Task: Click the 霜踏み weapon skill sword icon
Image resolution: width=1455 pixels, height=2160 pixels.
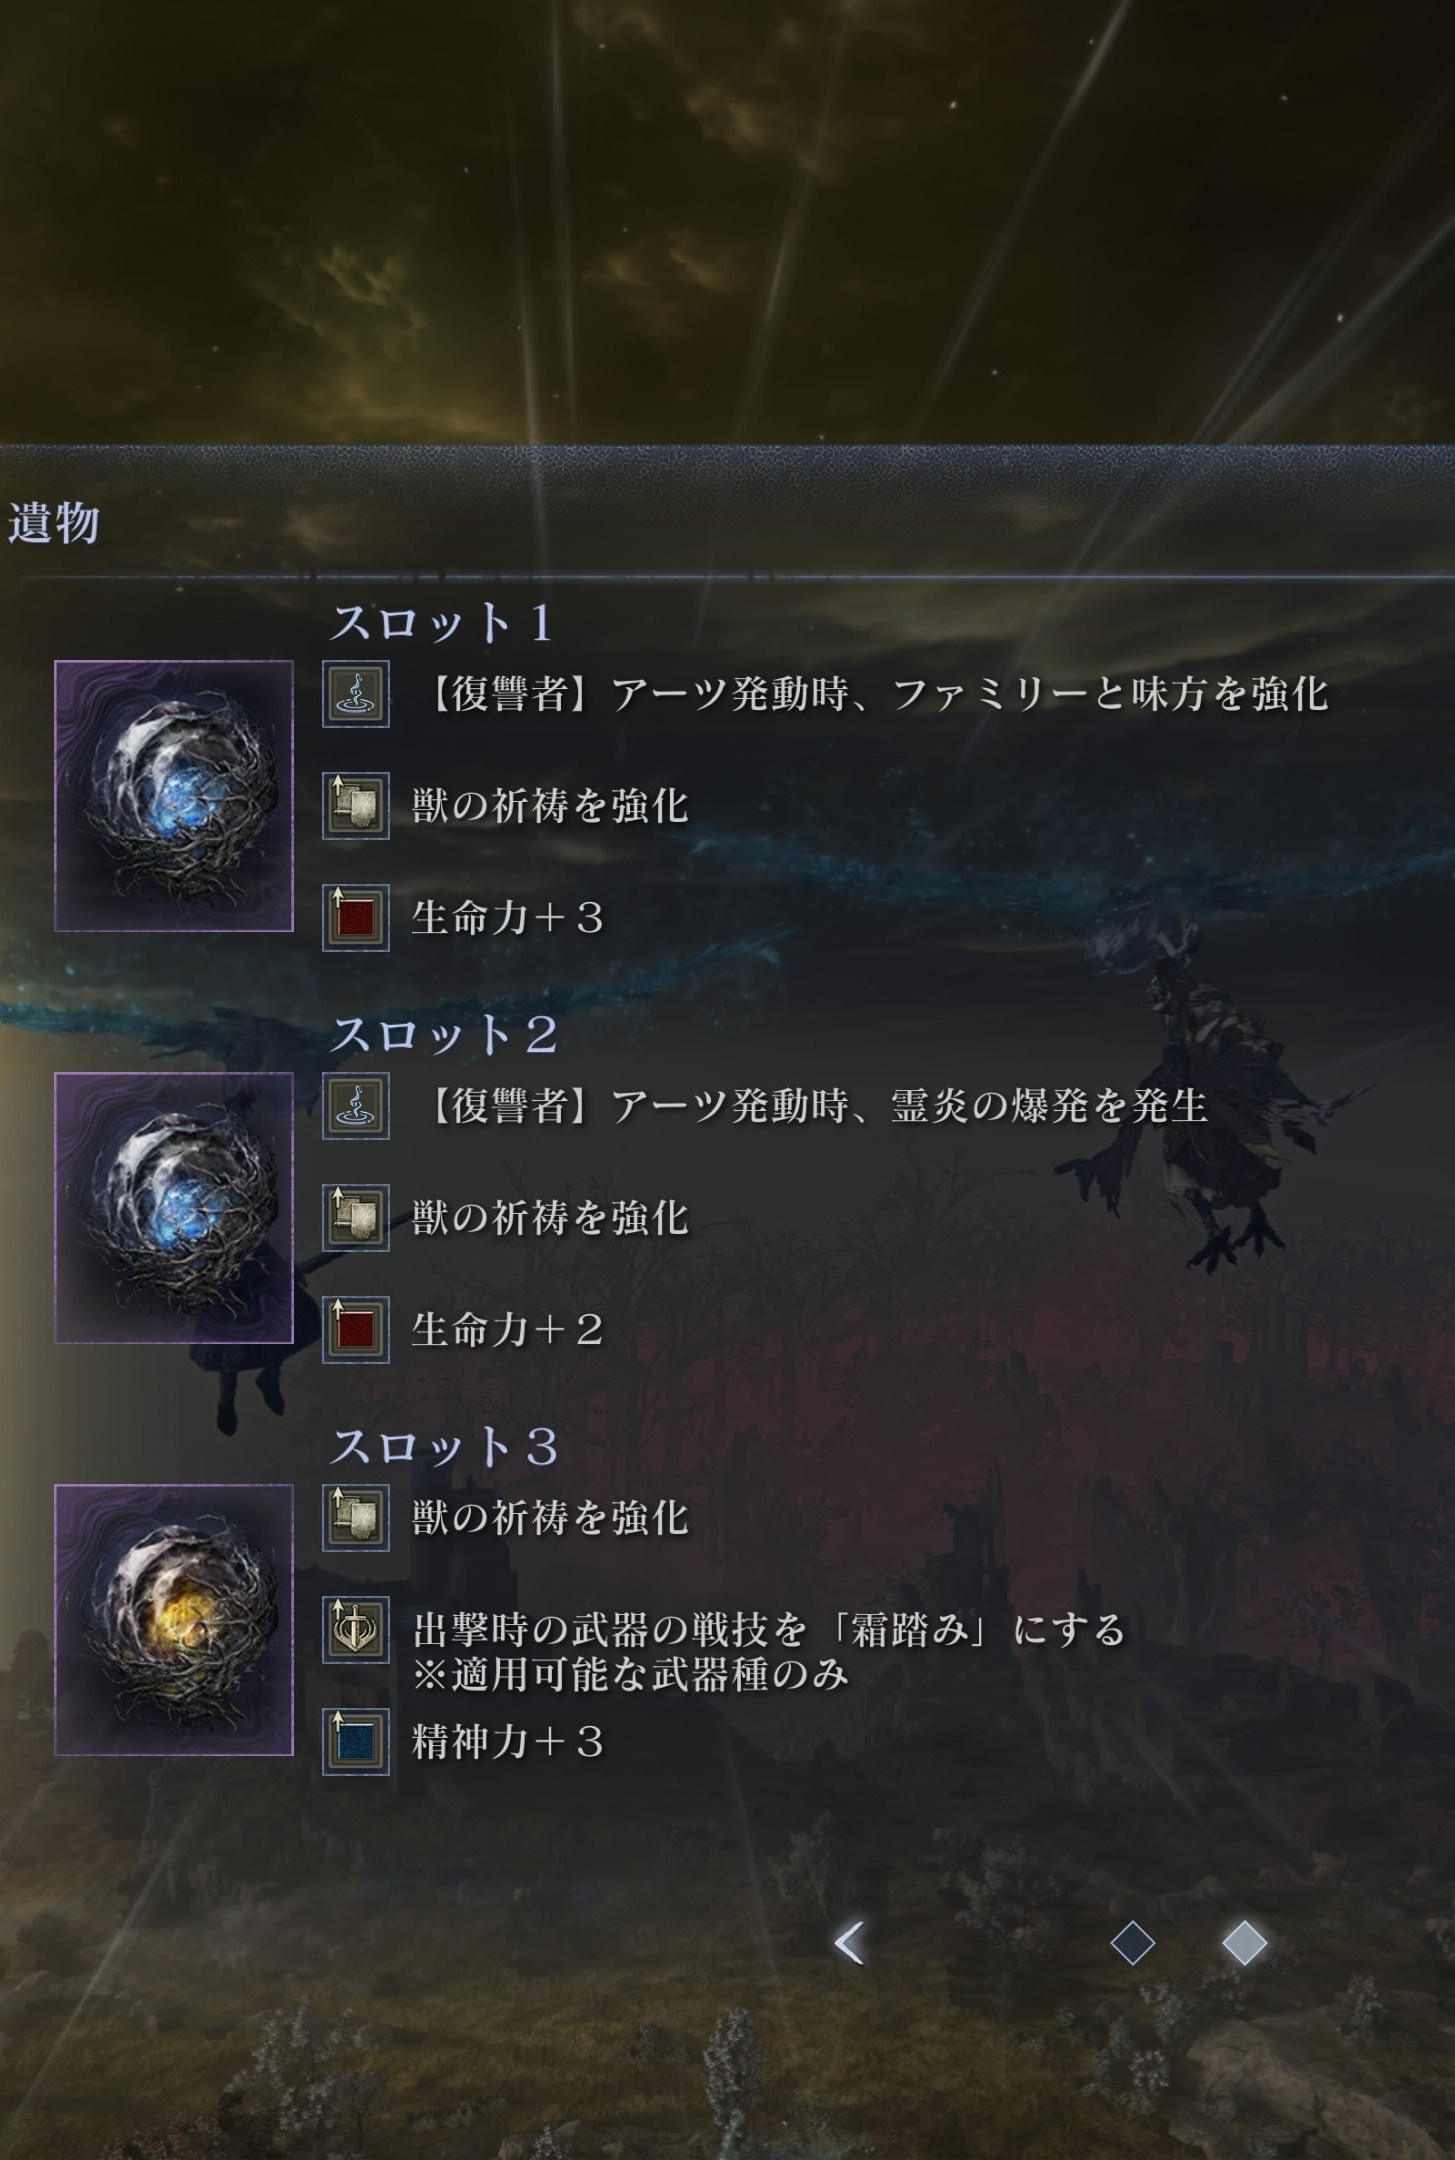Action: [x=356, y=1630]
